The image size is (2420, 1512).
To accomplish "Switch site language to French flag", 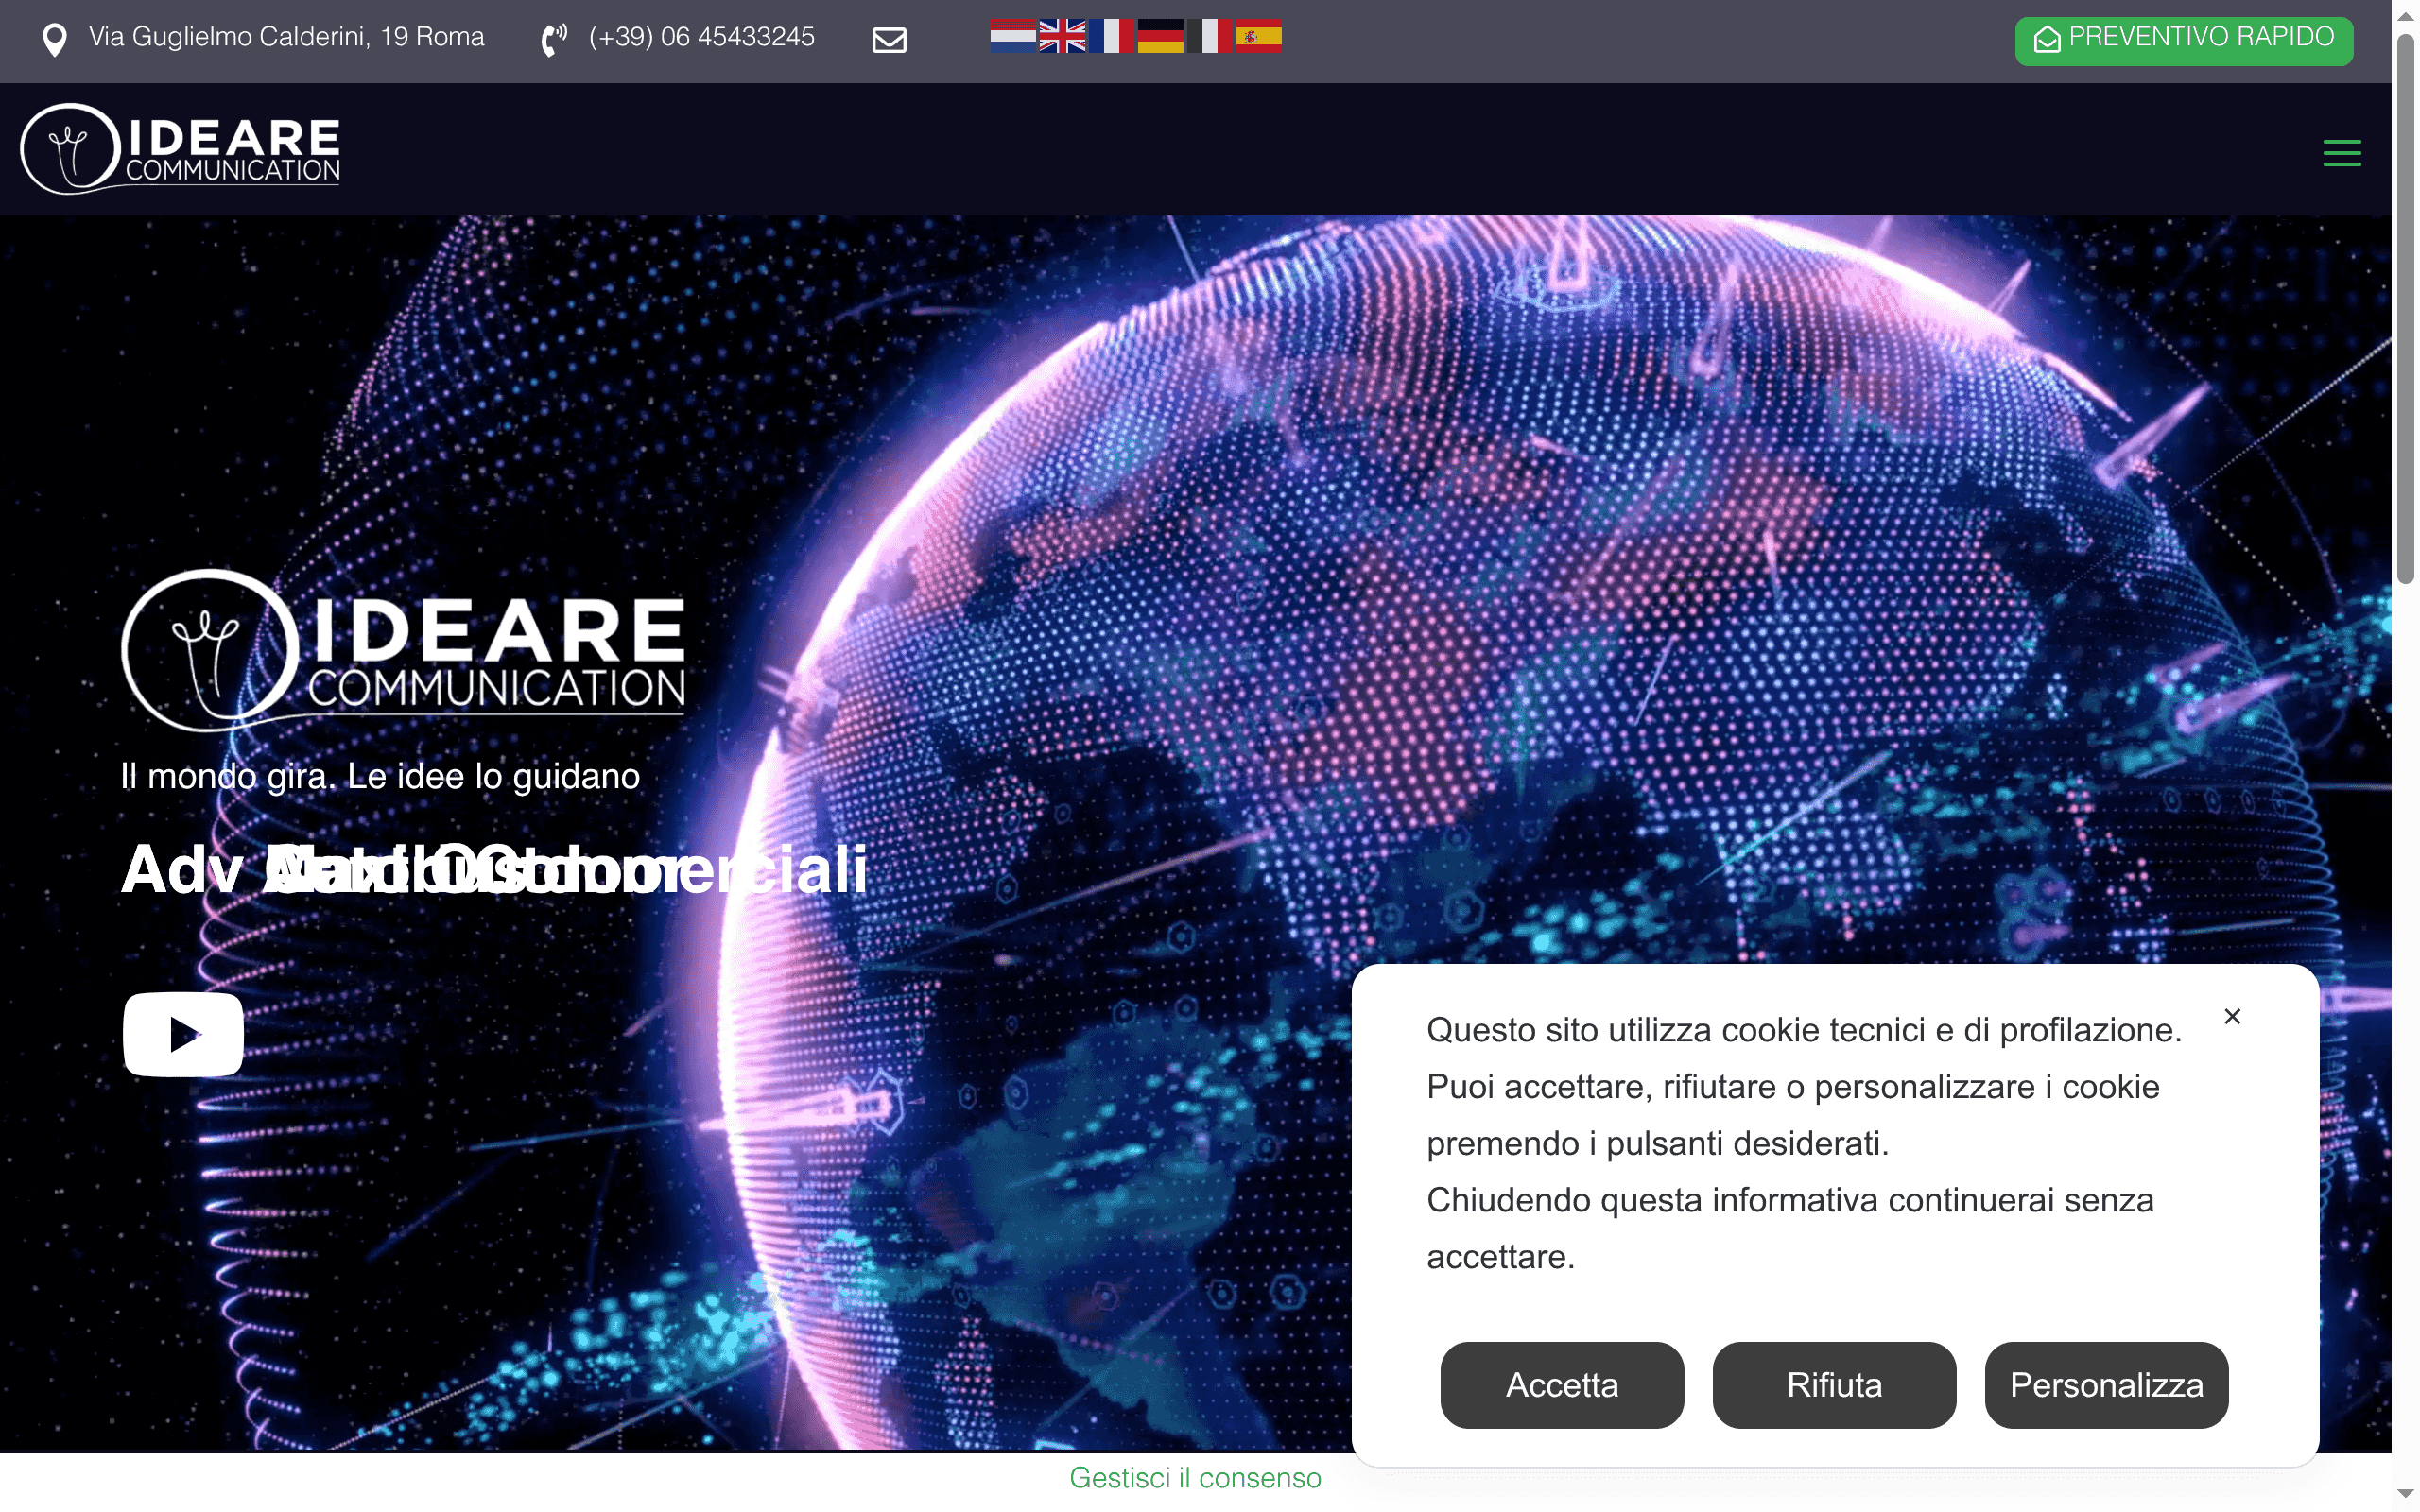I will pos(1113,36).
